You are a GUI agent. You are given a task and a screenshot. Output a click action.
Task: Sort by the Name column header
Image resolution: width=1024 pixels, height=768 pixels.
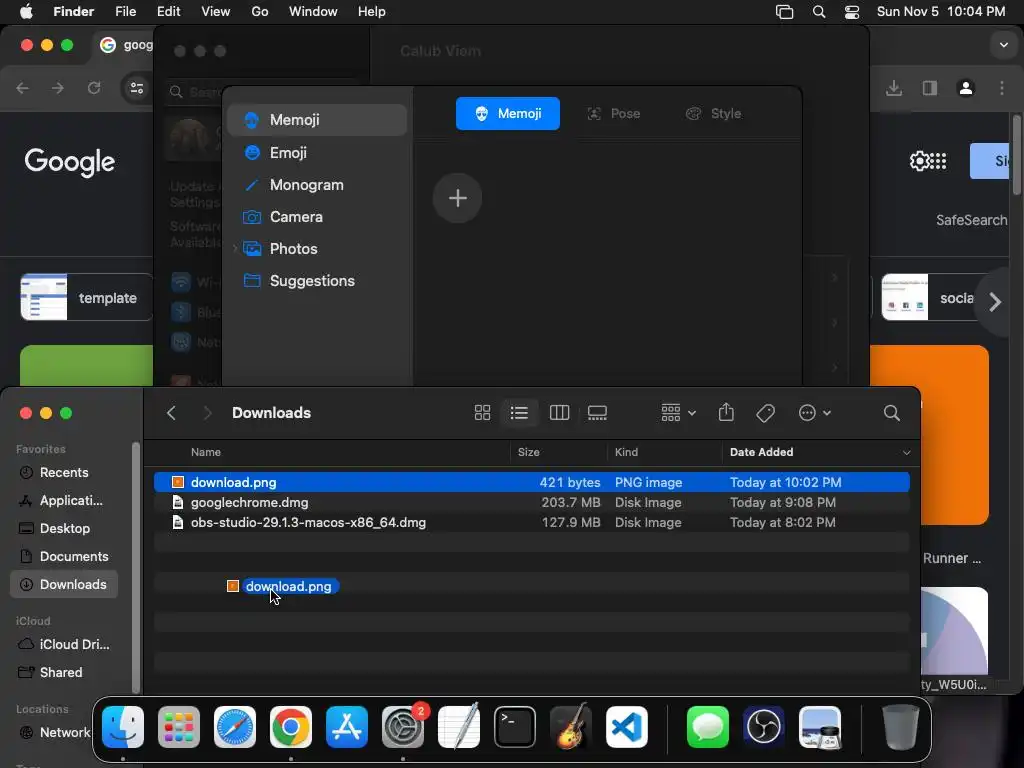coord(206,452)
